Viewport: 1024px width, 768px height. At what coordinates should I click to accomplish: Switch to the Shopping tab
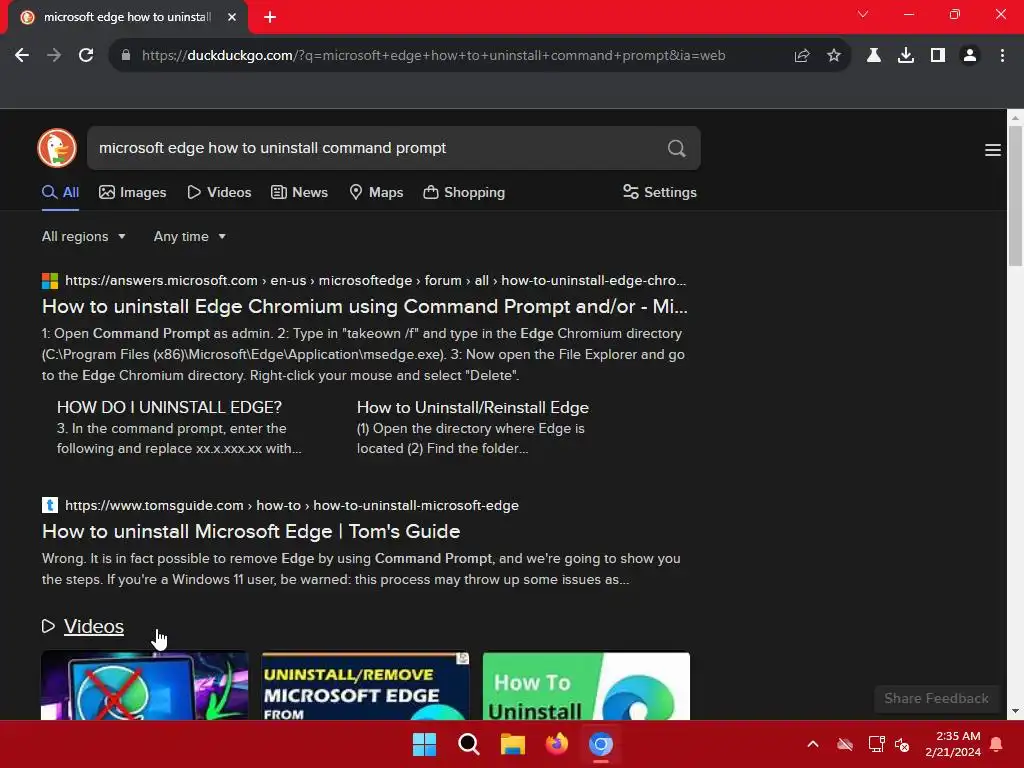click(x=464, y=193)
